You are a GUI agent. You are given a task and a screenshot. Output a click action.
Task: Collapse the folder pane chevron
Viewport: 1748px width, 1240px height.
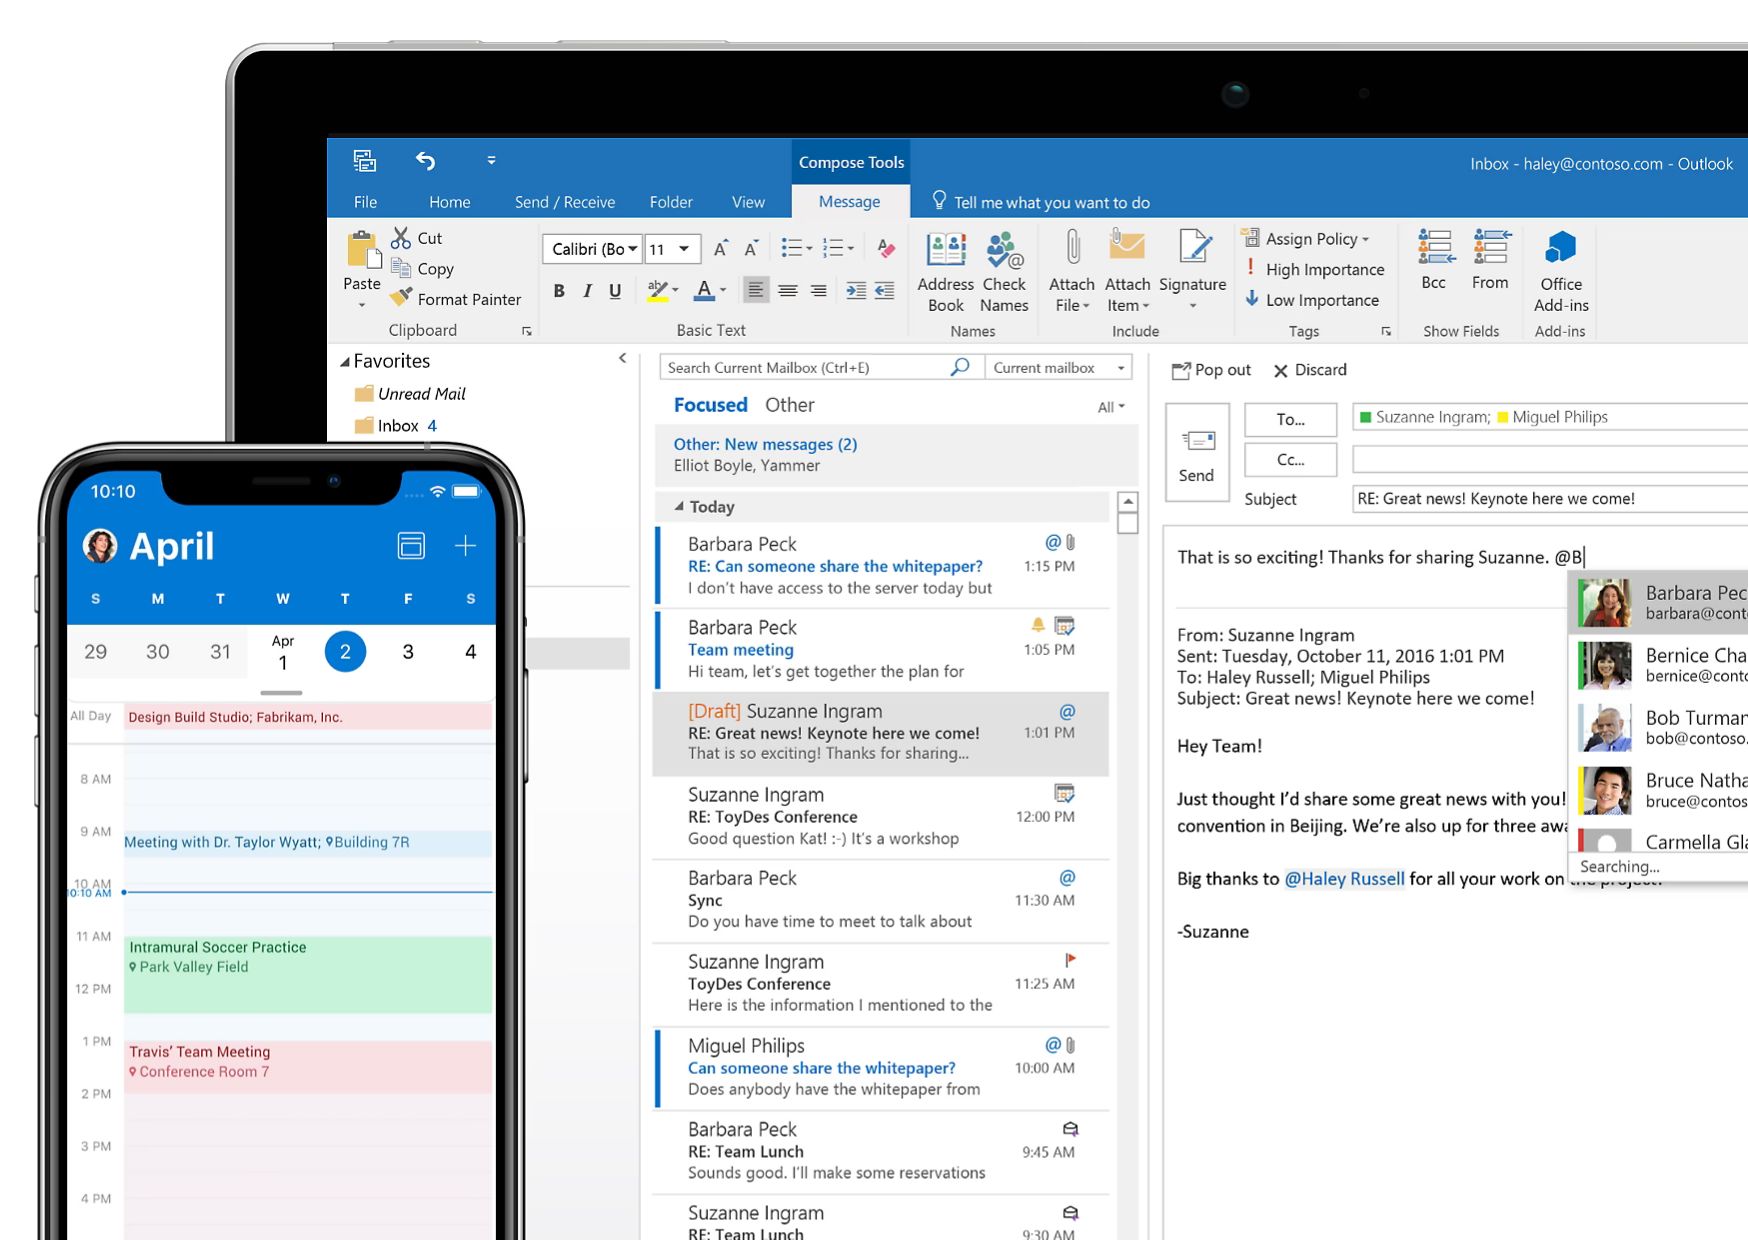coord(622,358)
